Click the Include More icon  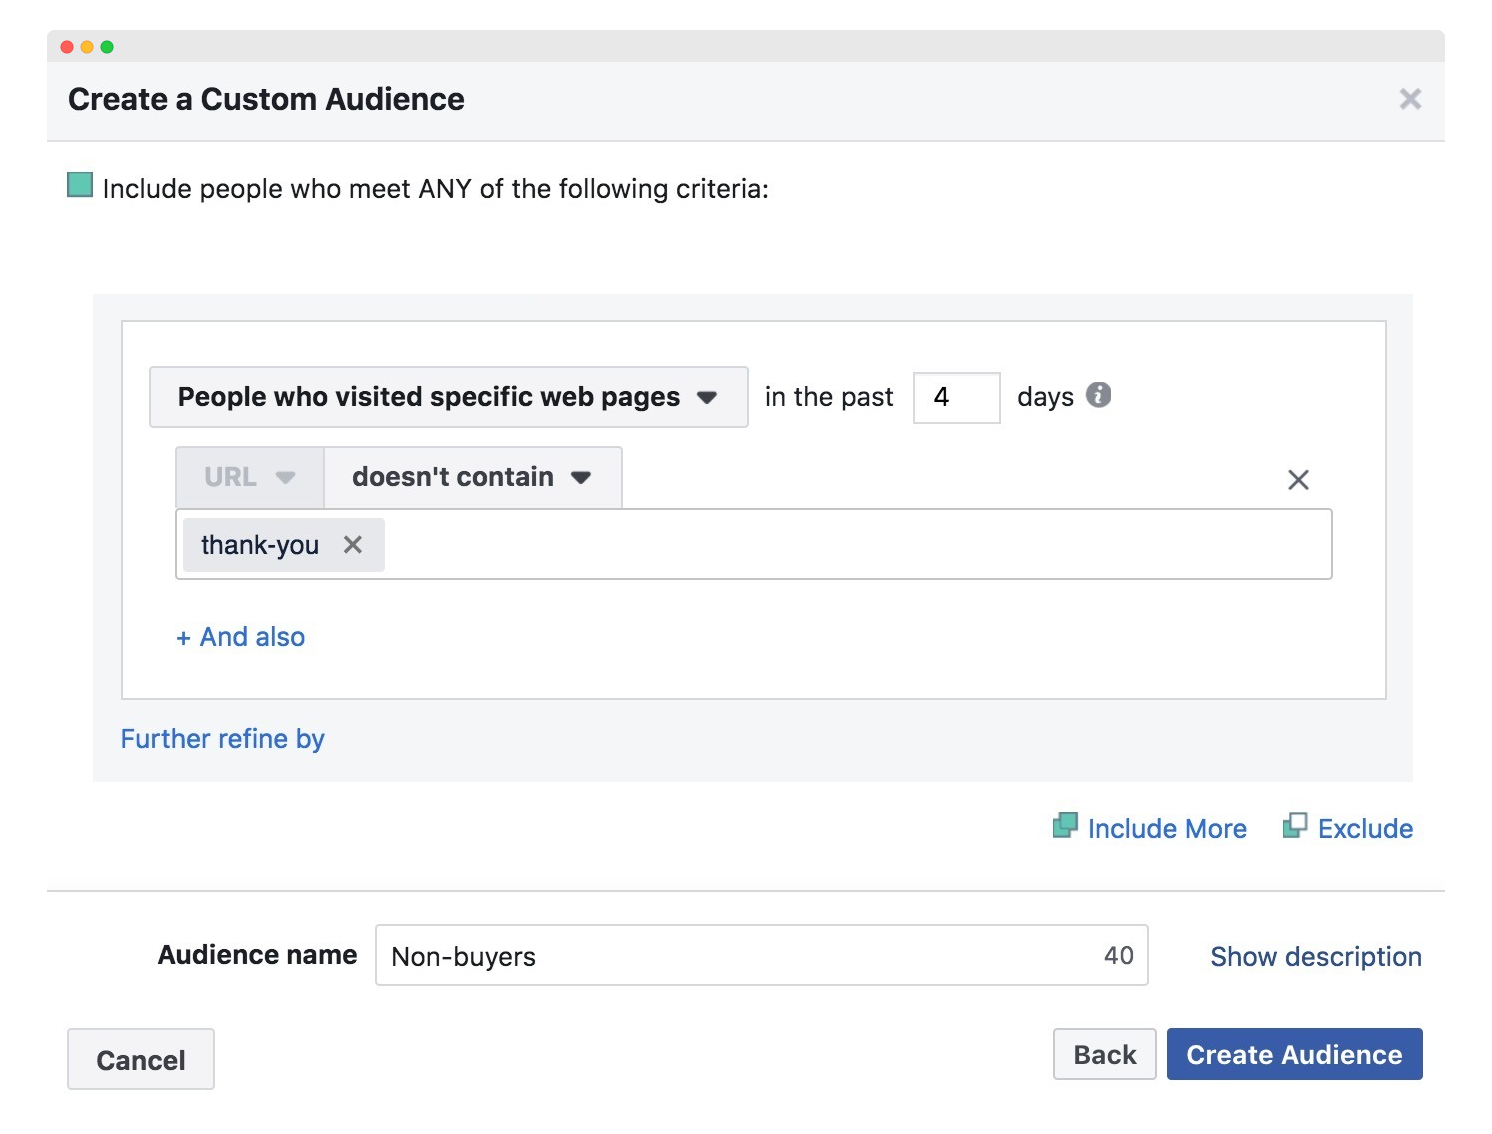click(1065, 826)
